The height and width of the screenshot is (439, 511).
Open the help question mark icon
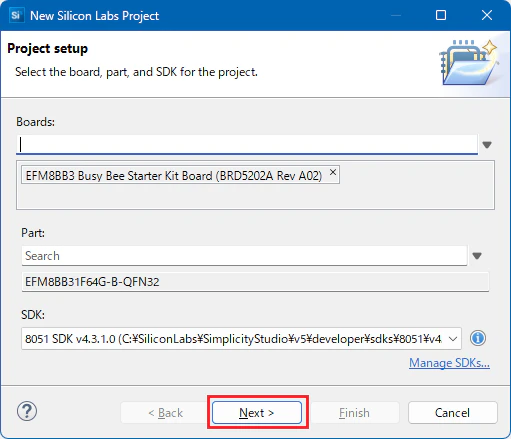click(x=27, y=411)
